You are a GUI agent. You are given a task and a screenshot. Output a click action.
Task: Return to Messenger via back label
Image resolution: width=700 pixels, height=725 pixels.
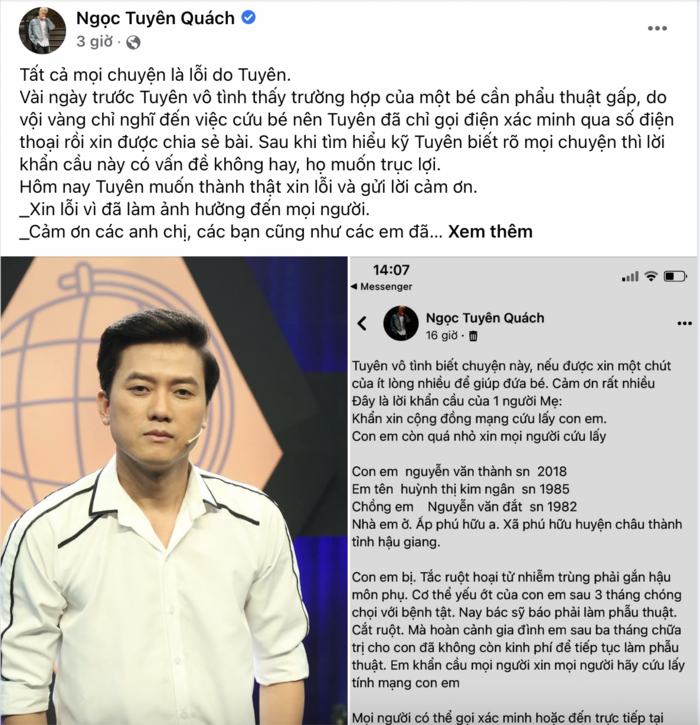[381, 287]
